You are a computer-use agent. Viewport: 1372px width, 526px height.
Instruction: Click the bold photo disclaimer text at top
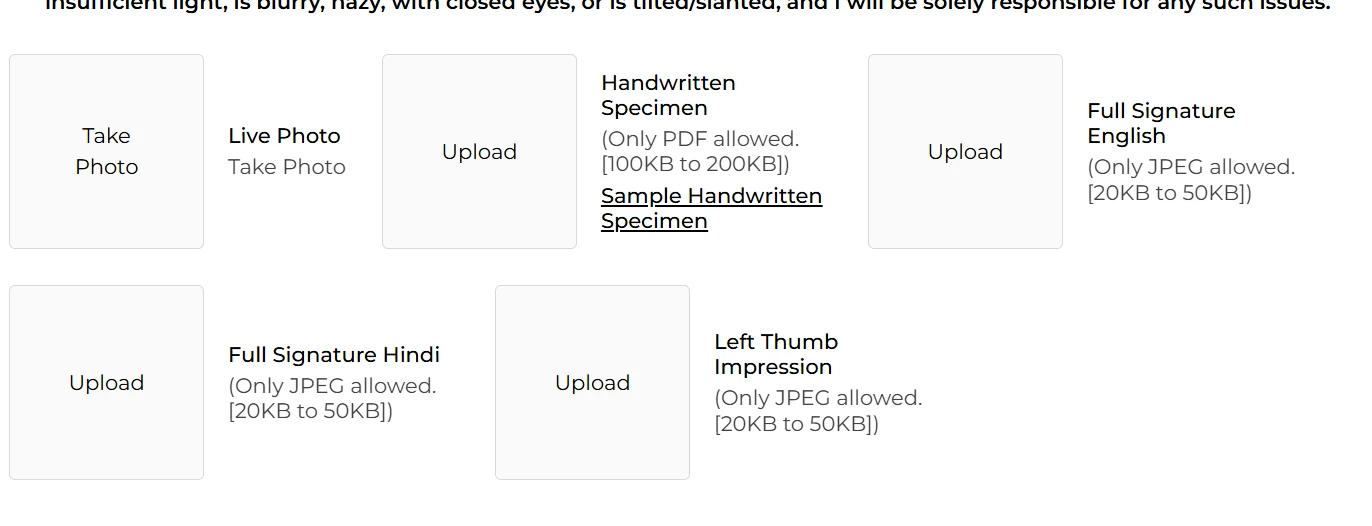688,5
